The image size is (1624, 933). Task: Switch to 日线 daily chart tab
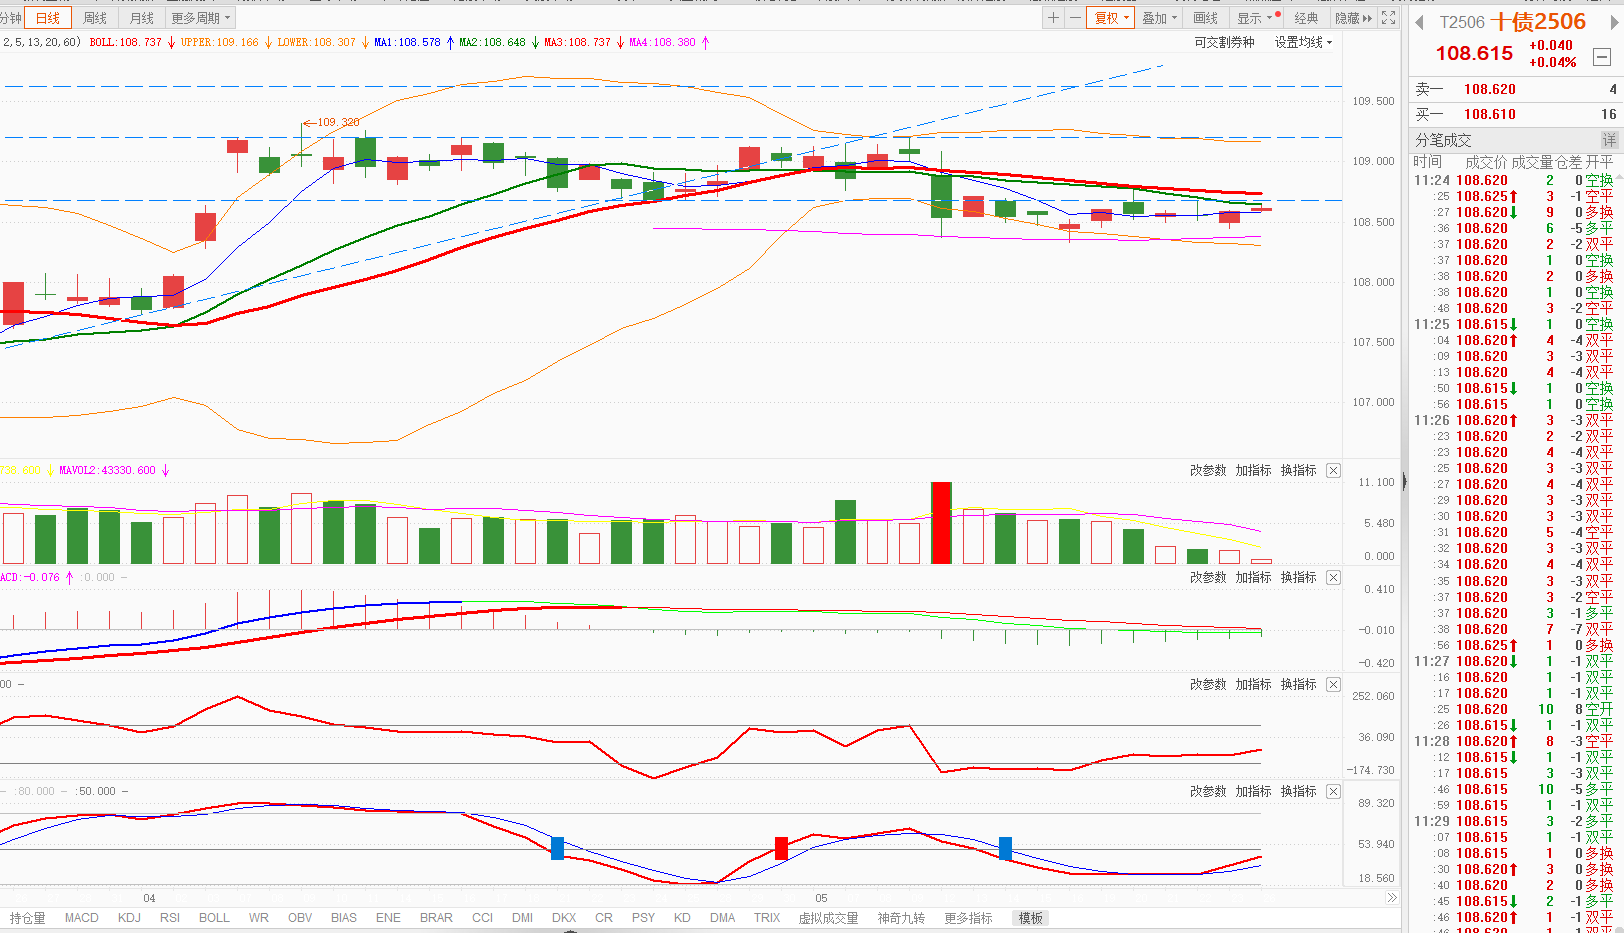coord(47,18)
